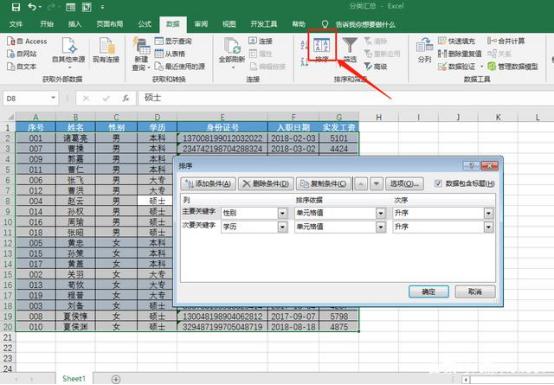Click the From Access icon

pyautogui.click(x=11, y=41)
